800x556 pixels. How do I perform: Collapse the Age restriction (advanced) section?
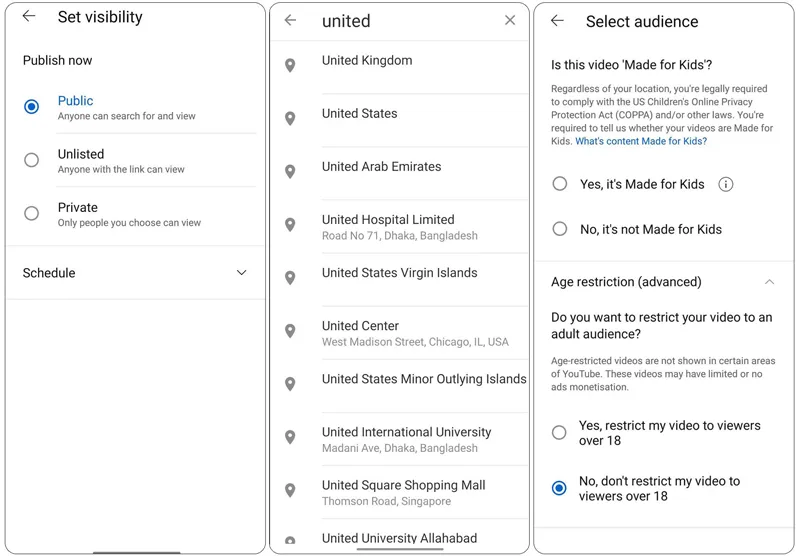click(x=769, y=282)
